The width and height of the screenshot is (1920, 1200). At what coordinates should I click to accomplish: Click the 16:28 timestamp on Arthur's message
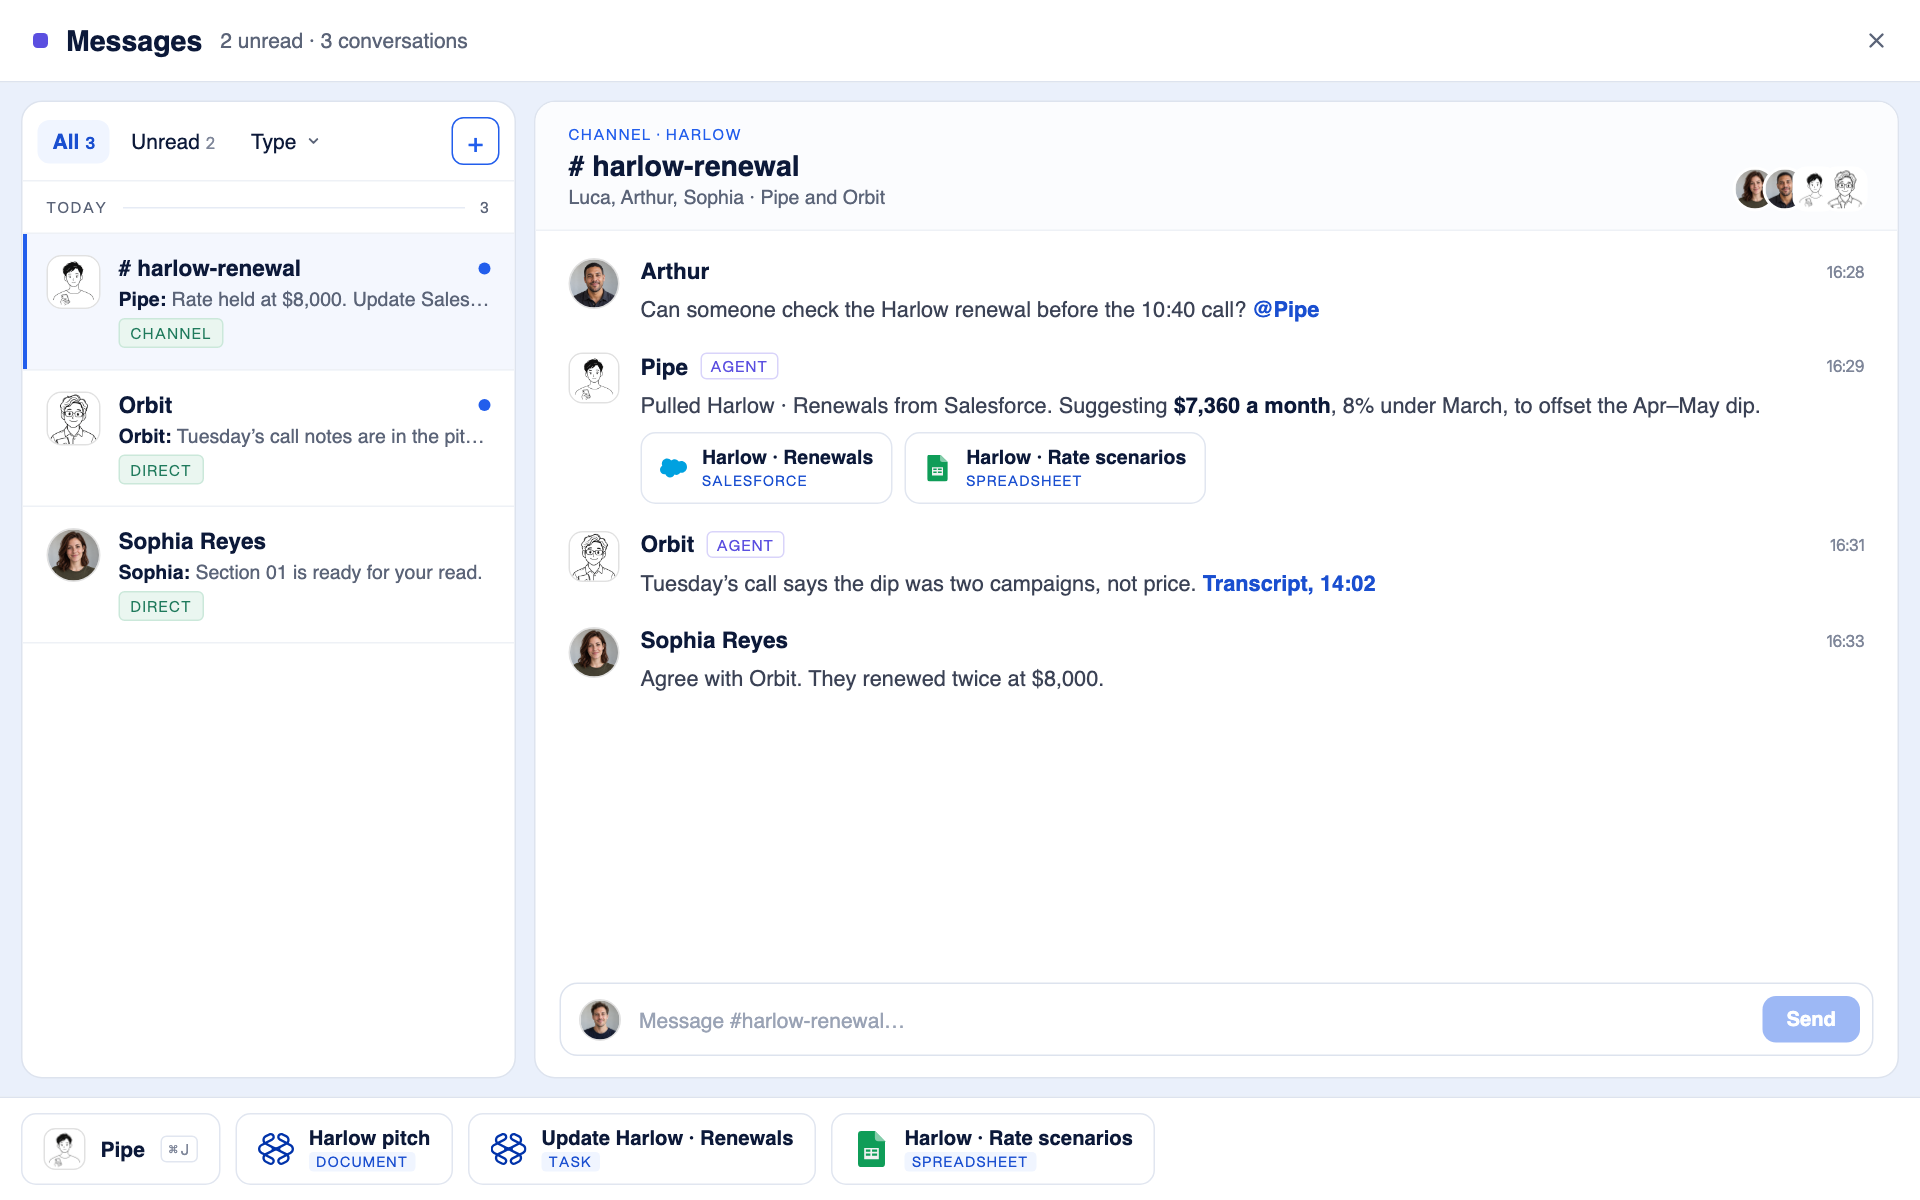[x=1845, y=272]
